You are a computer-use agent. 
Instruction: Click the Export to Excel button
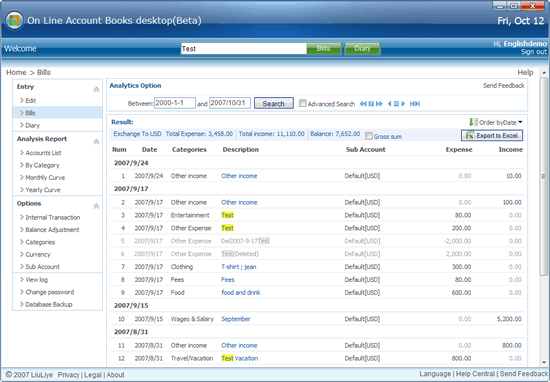pyautogui.click(x=492, y=135)
